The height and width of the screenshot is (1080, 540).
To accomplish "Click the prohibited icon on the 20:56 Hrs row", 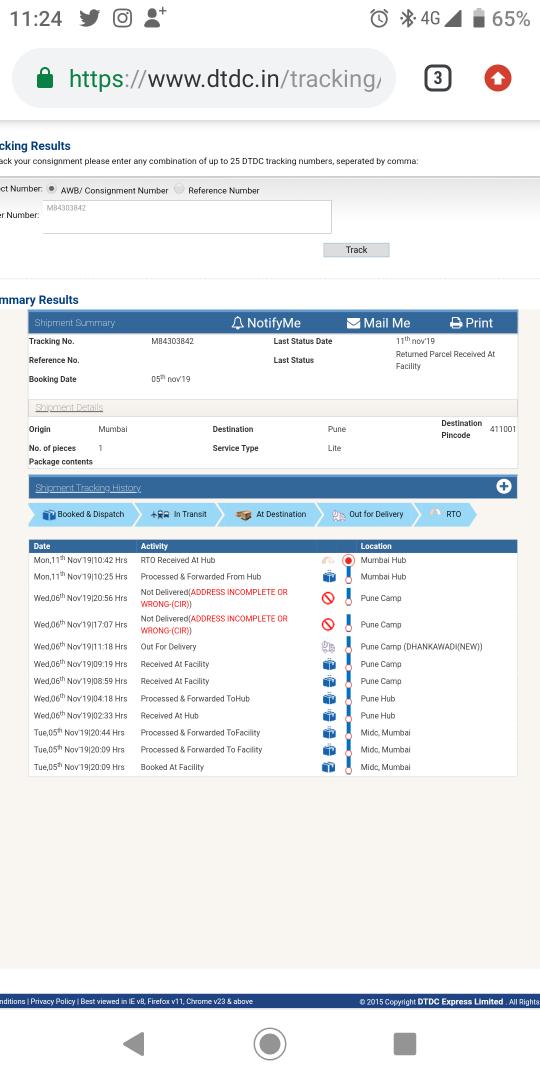I will [329, 599].
